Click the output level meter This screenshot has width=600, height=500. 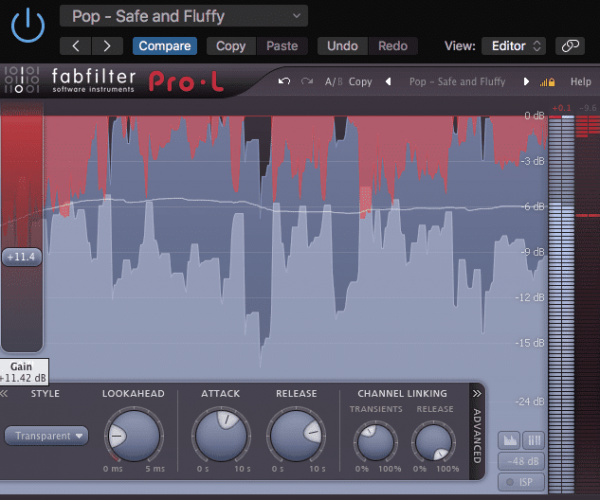coord(562,304)
